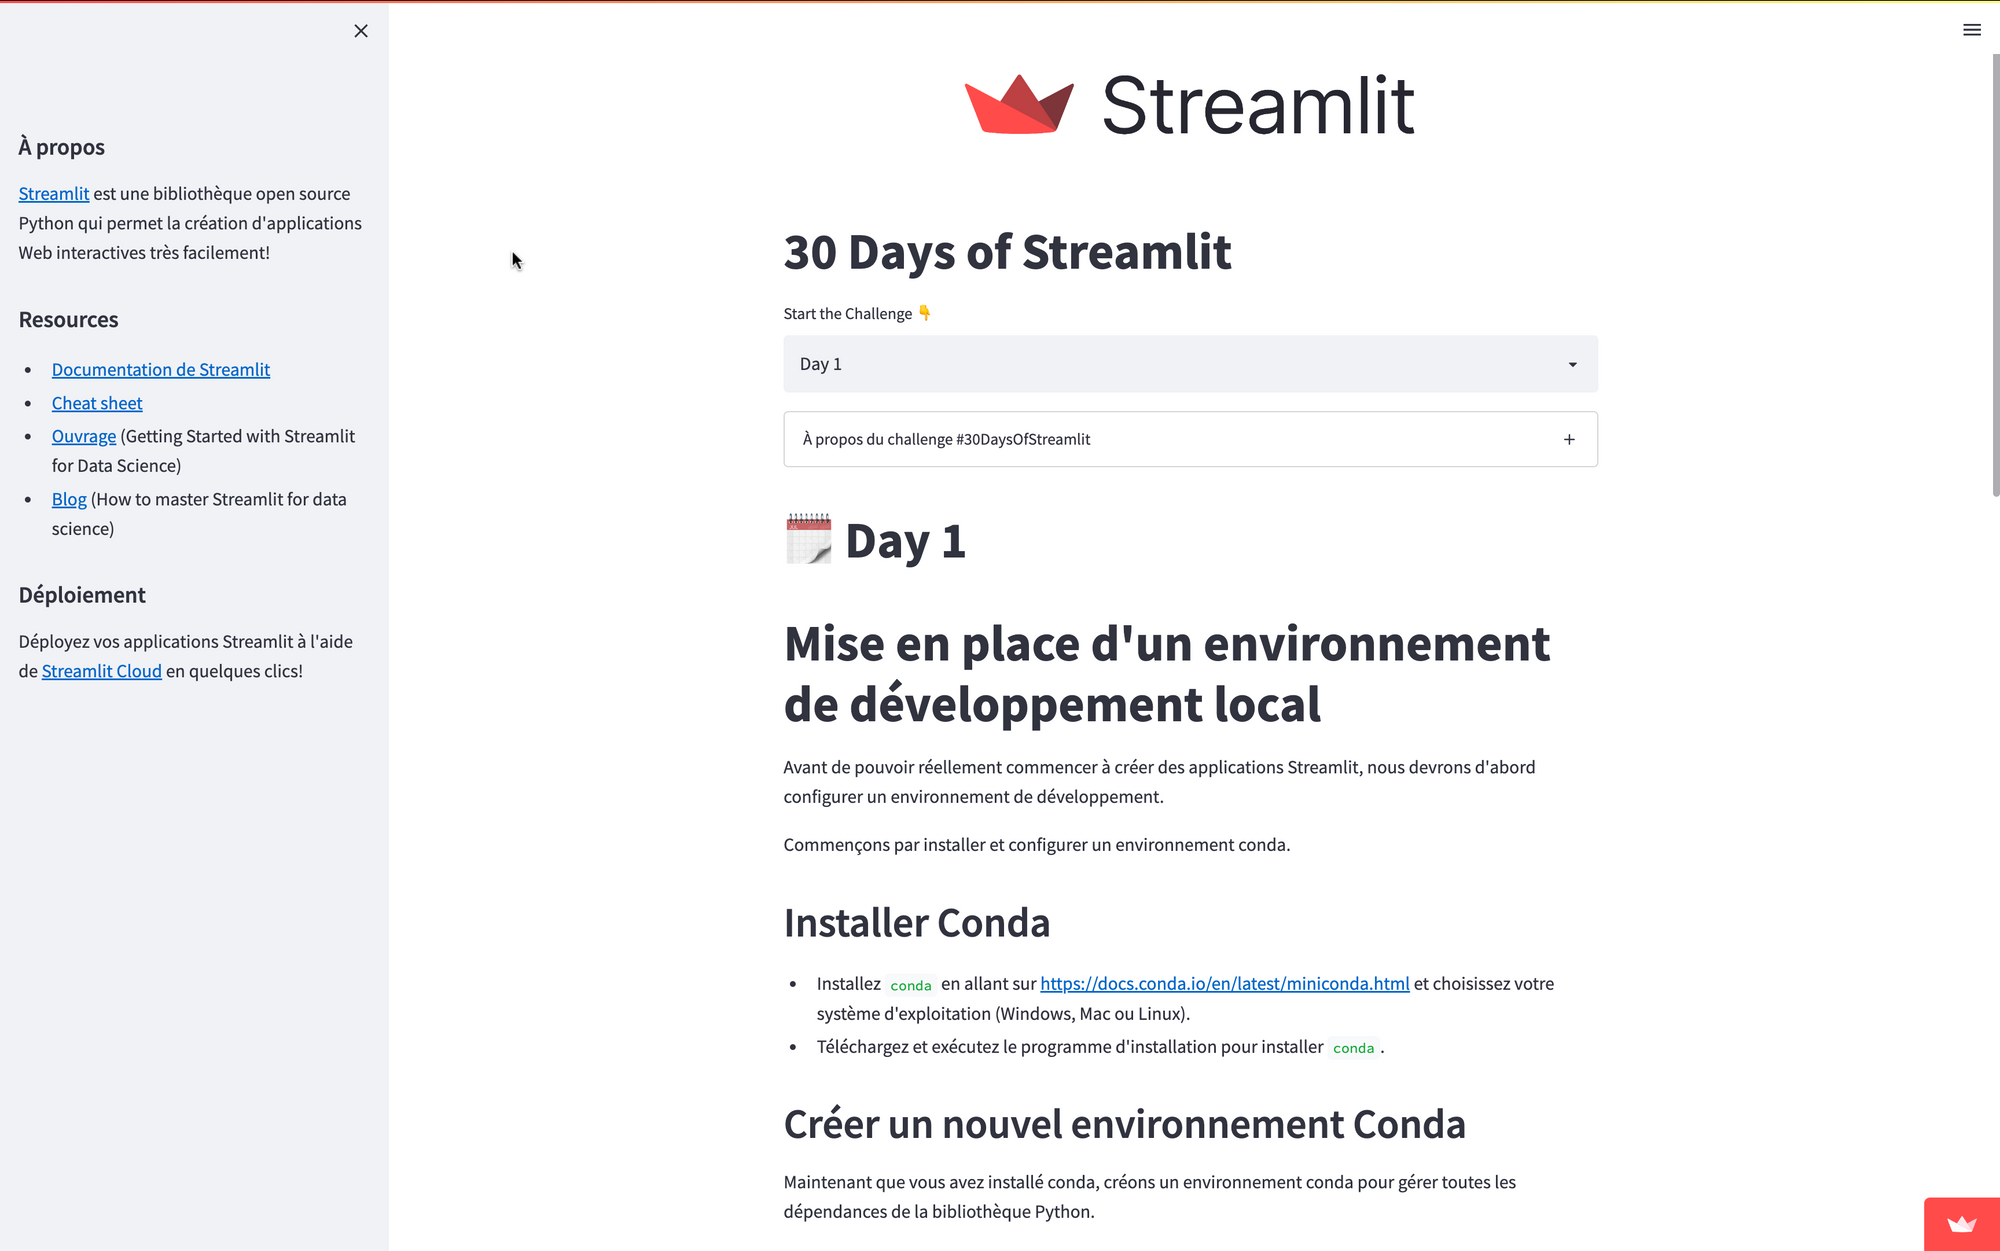Click the Installer Conda section heading
Viewport: 2000px width, 1251px height.
click(x=916, y=923)
